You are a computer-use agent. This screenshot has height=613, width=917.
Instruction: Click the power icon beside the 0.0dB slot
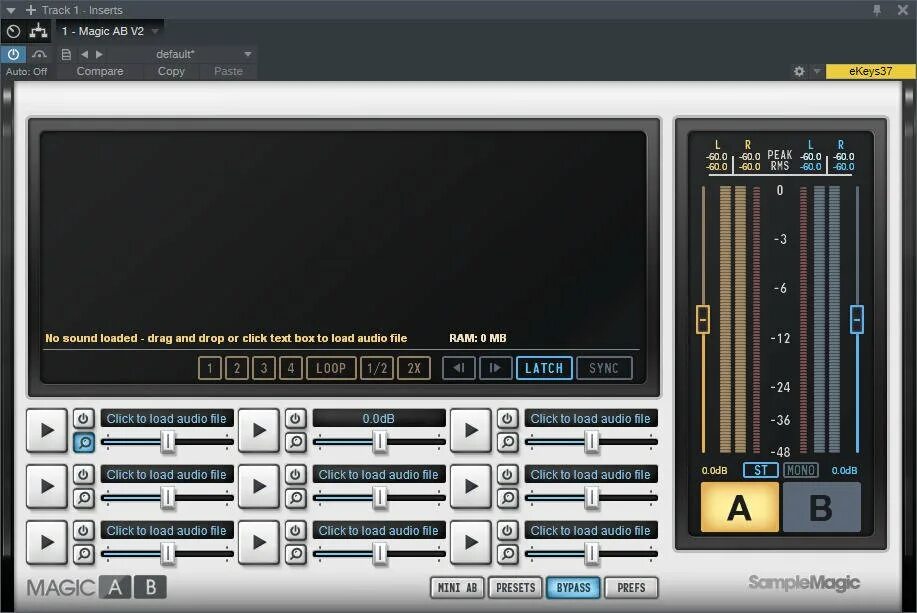295,419
